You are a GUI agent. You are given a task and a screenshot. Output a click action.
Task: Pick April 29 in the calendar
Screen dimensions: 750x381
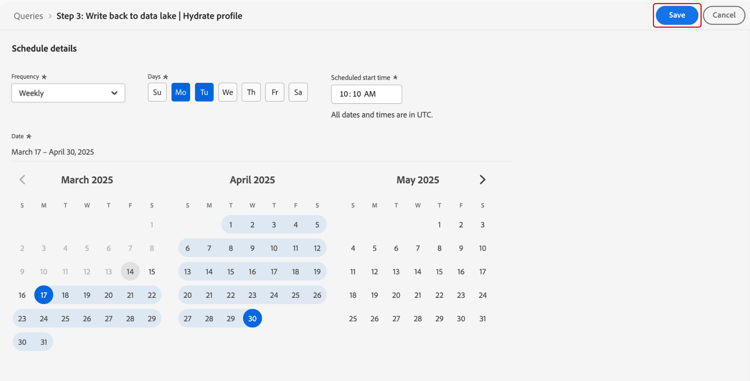pyautogui.click(x=231, y=319)
